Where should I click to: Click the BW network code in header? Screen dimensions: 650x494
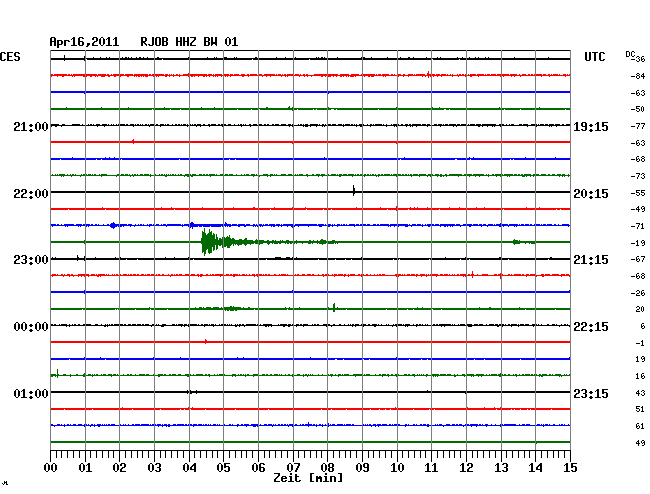coord(210,42)
